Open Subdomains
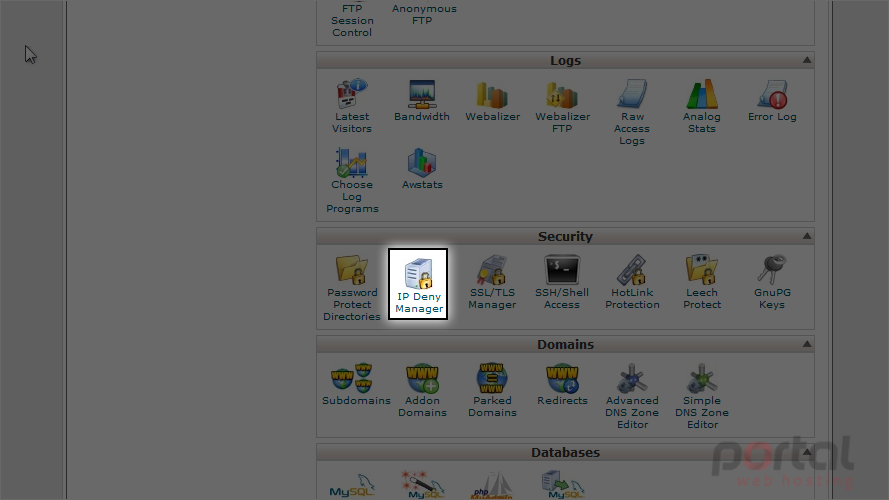This screenshot has width=889, height=500. [356, 385]
